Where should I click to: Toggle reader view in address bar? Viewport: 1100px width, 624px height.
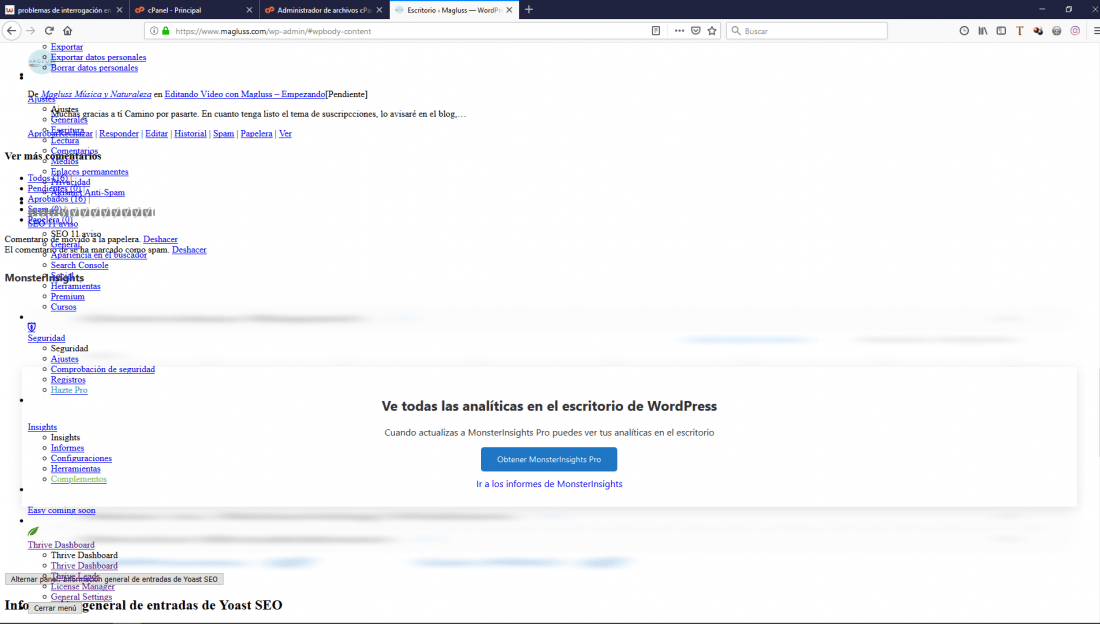[656, 31]
